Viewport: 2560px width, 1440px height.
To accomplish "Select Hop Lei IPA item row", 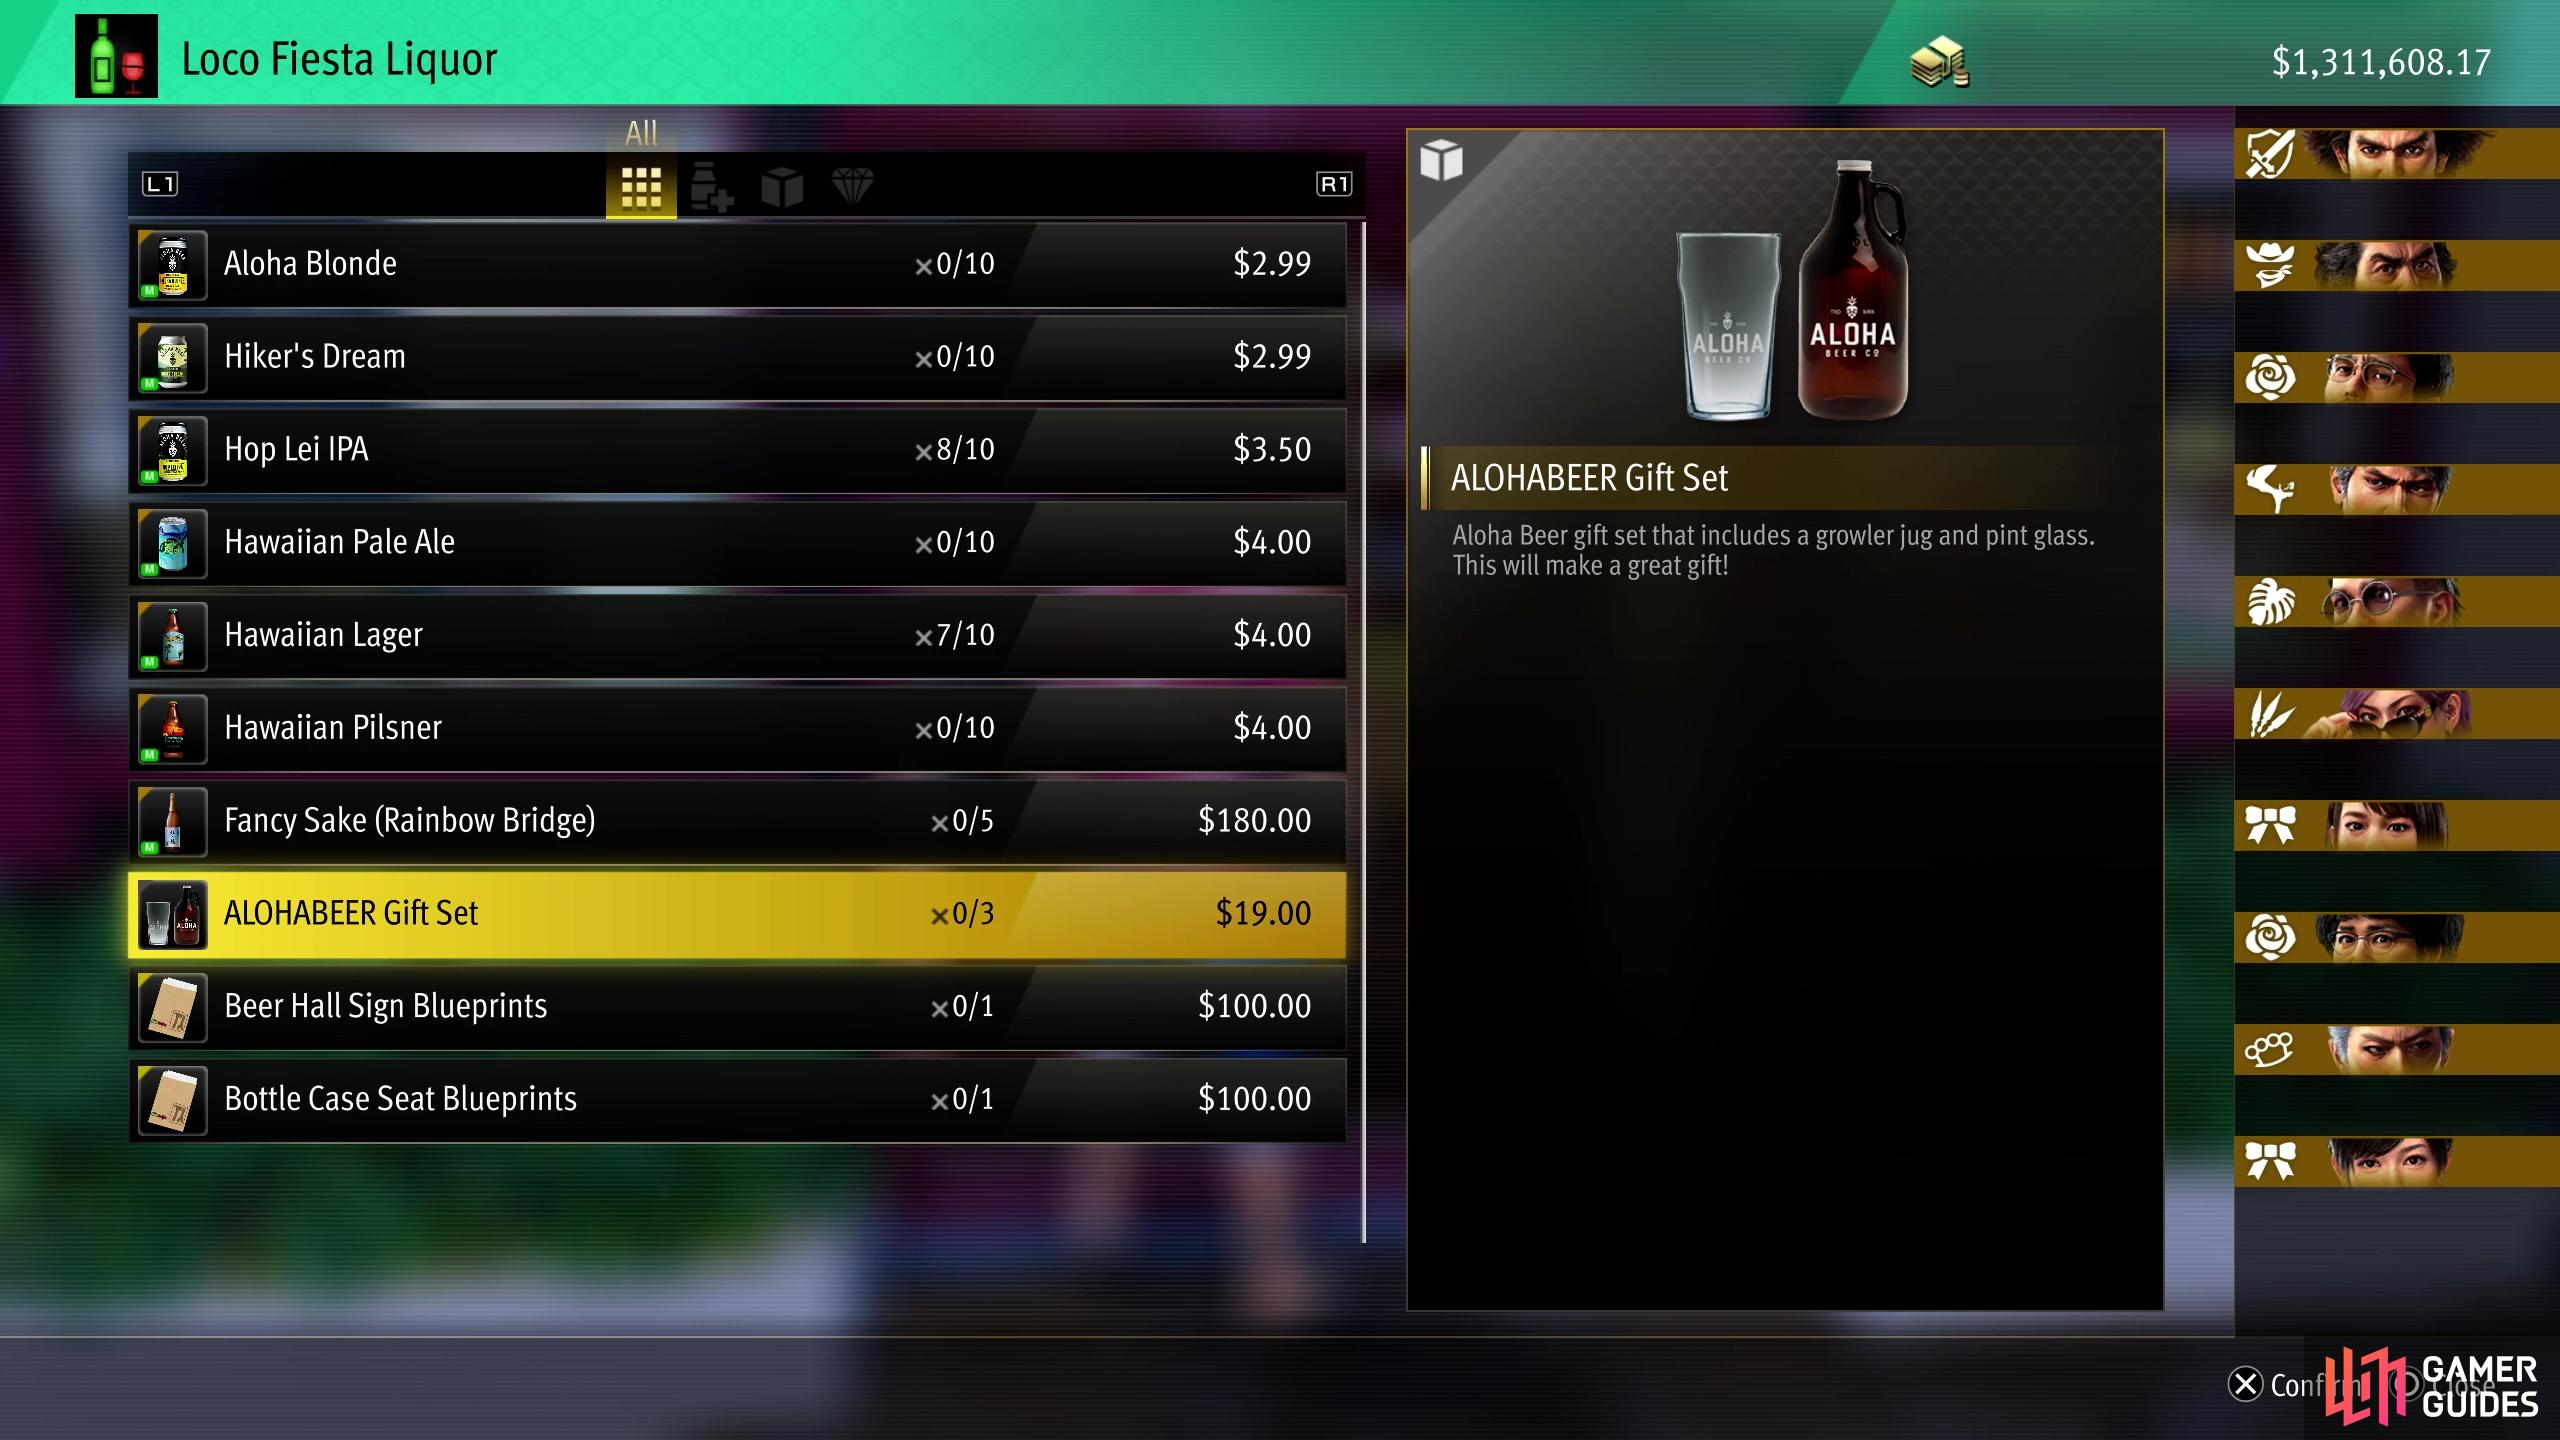I will [737, 451].
